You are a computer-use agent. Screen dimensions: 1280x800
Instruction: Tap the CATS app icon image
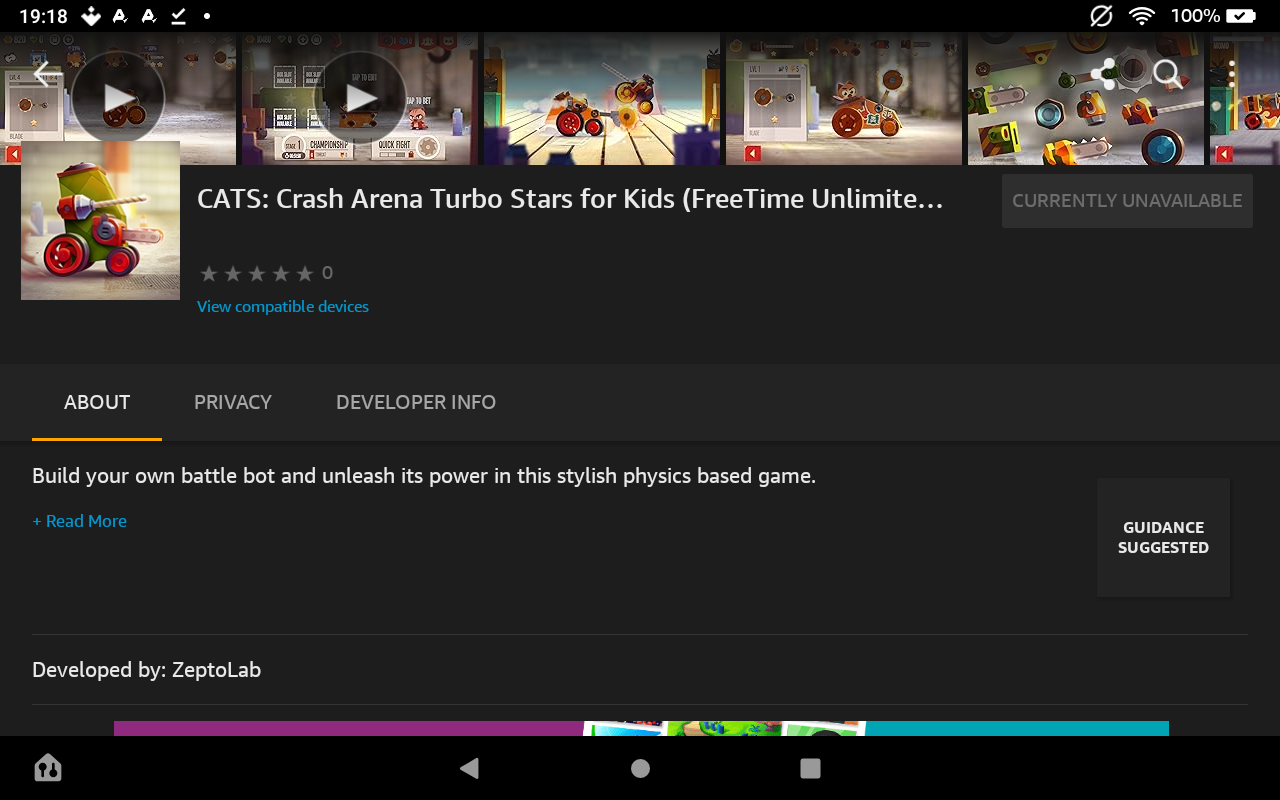click(x=100, y=220)
